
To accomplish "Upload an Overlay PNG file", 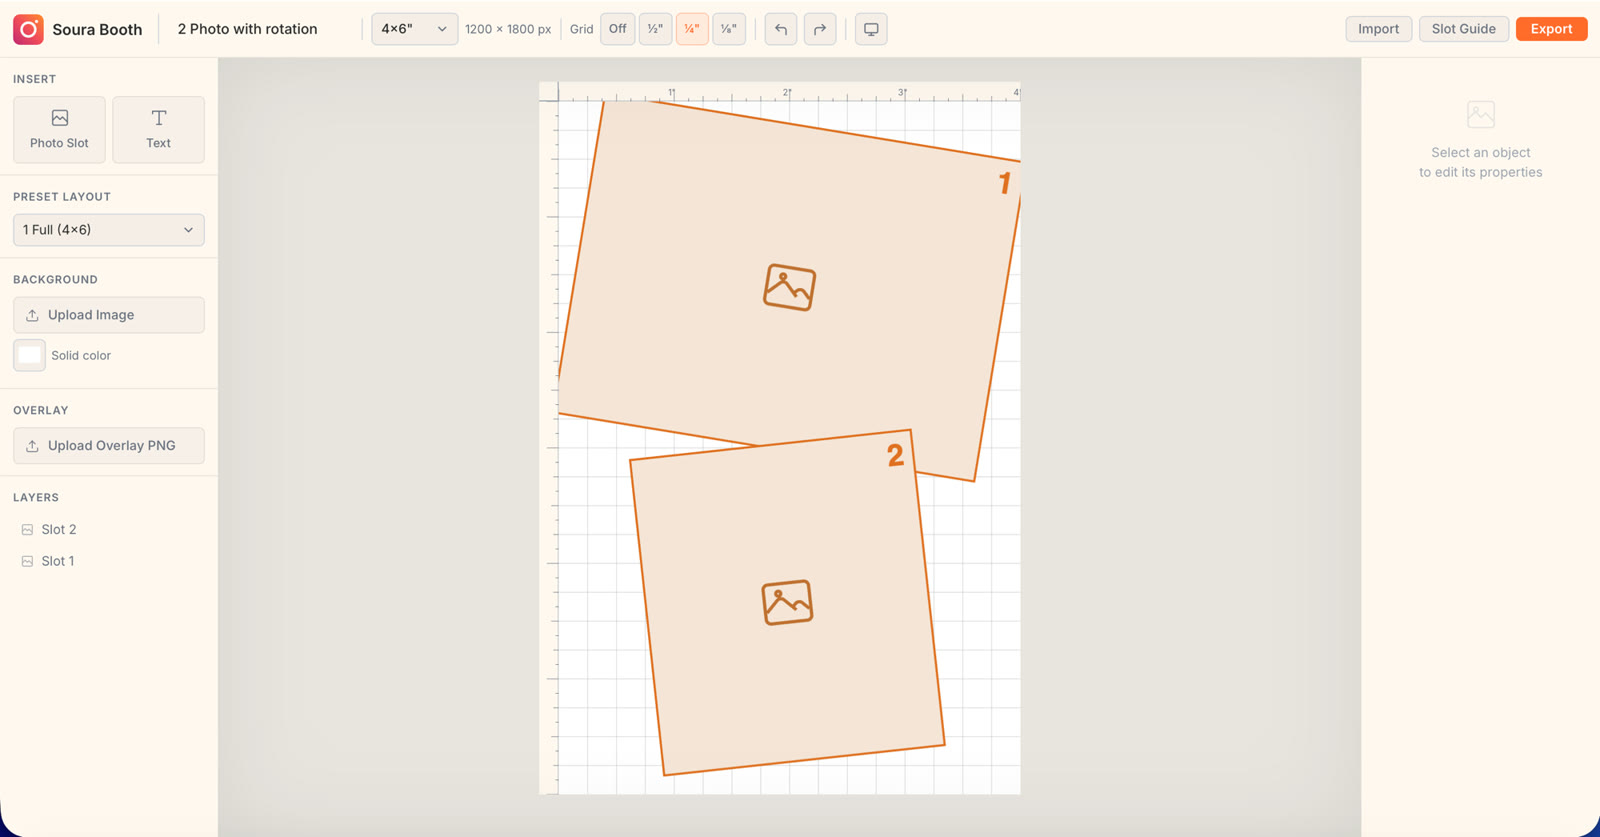I will pos(109,446).
